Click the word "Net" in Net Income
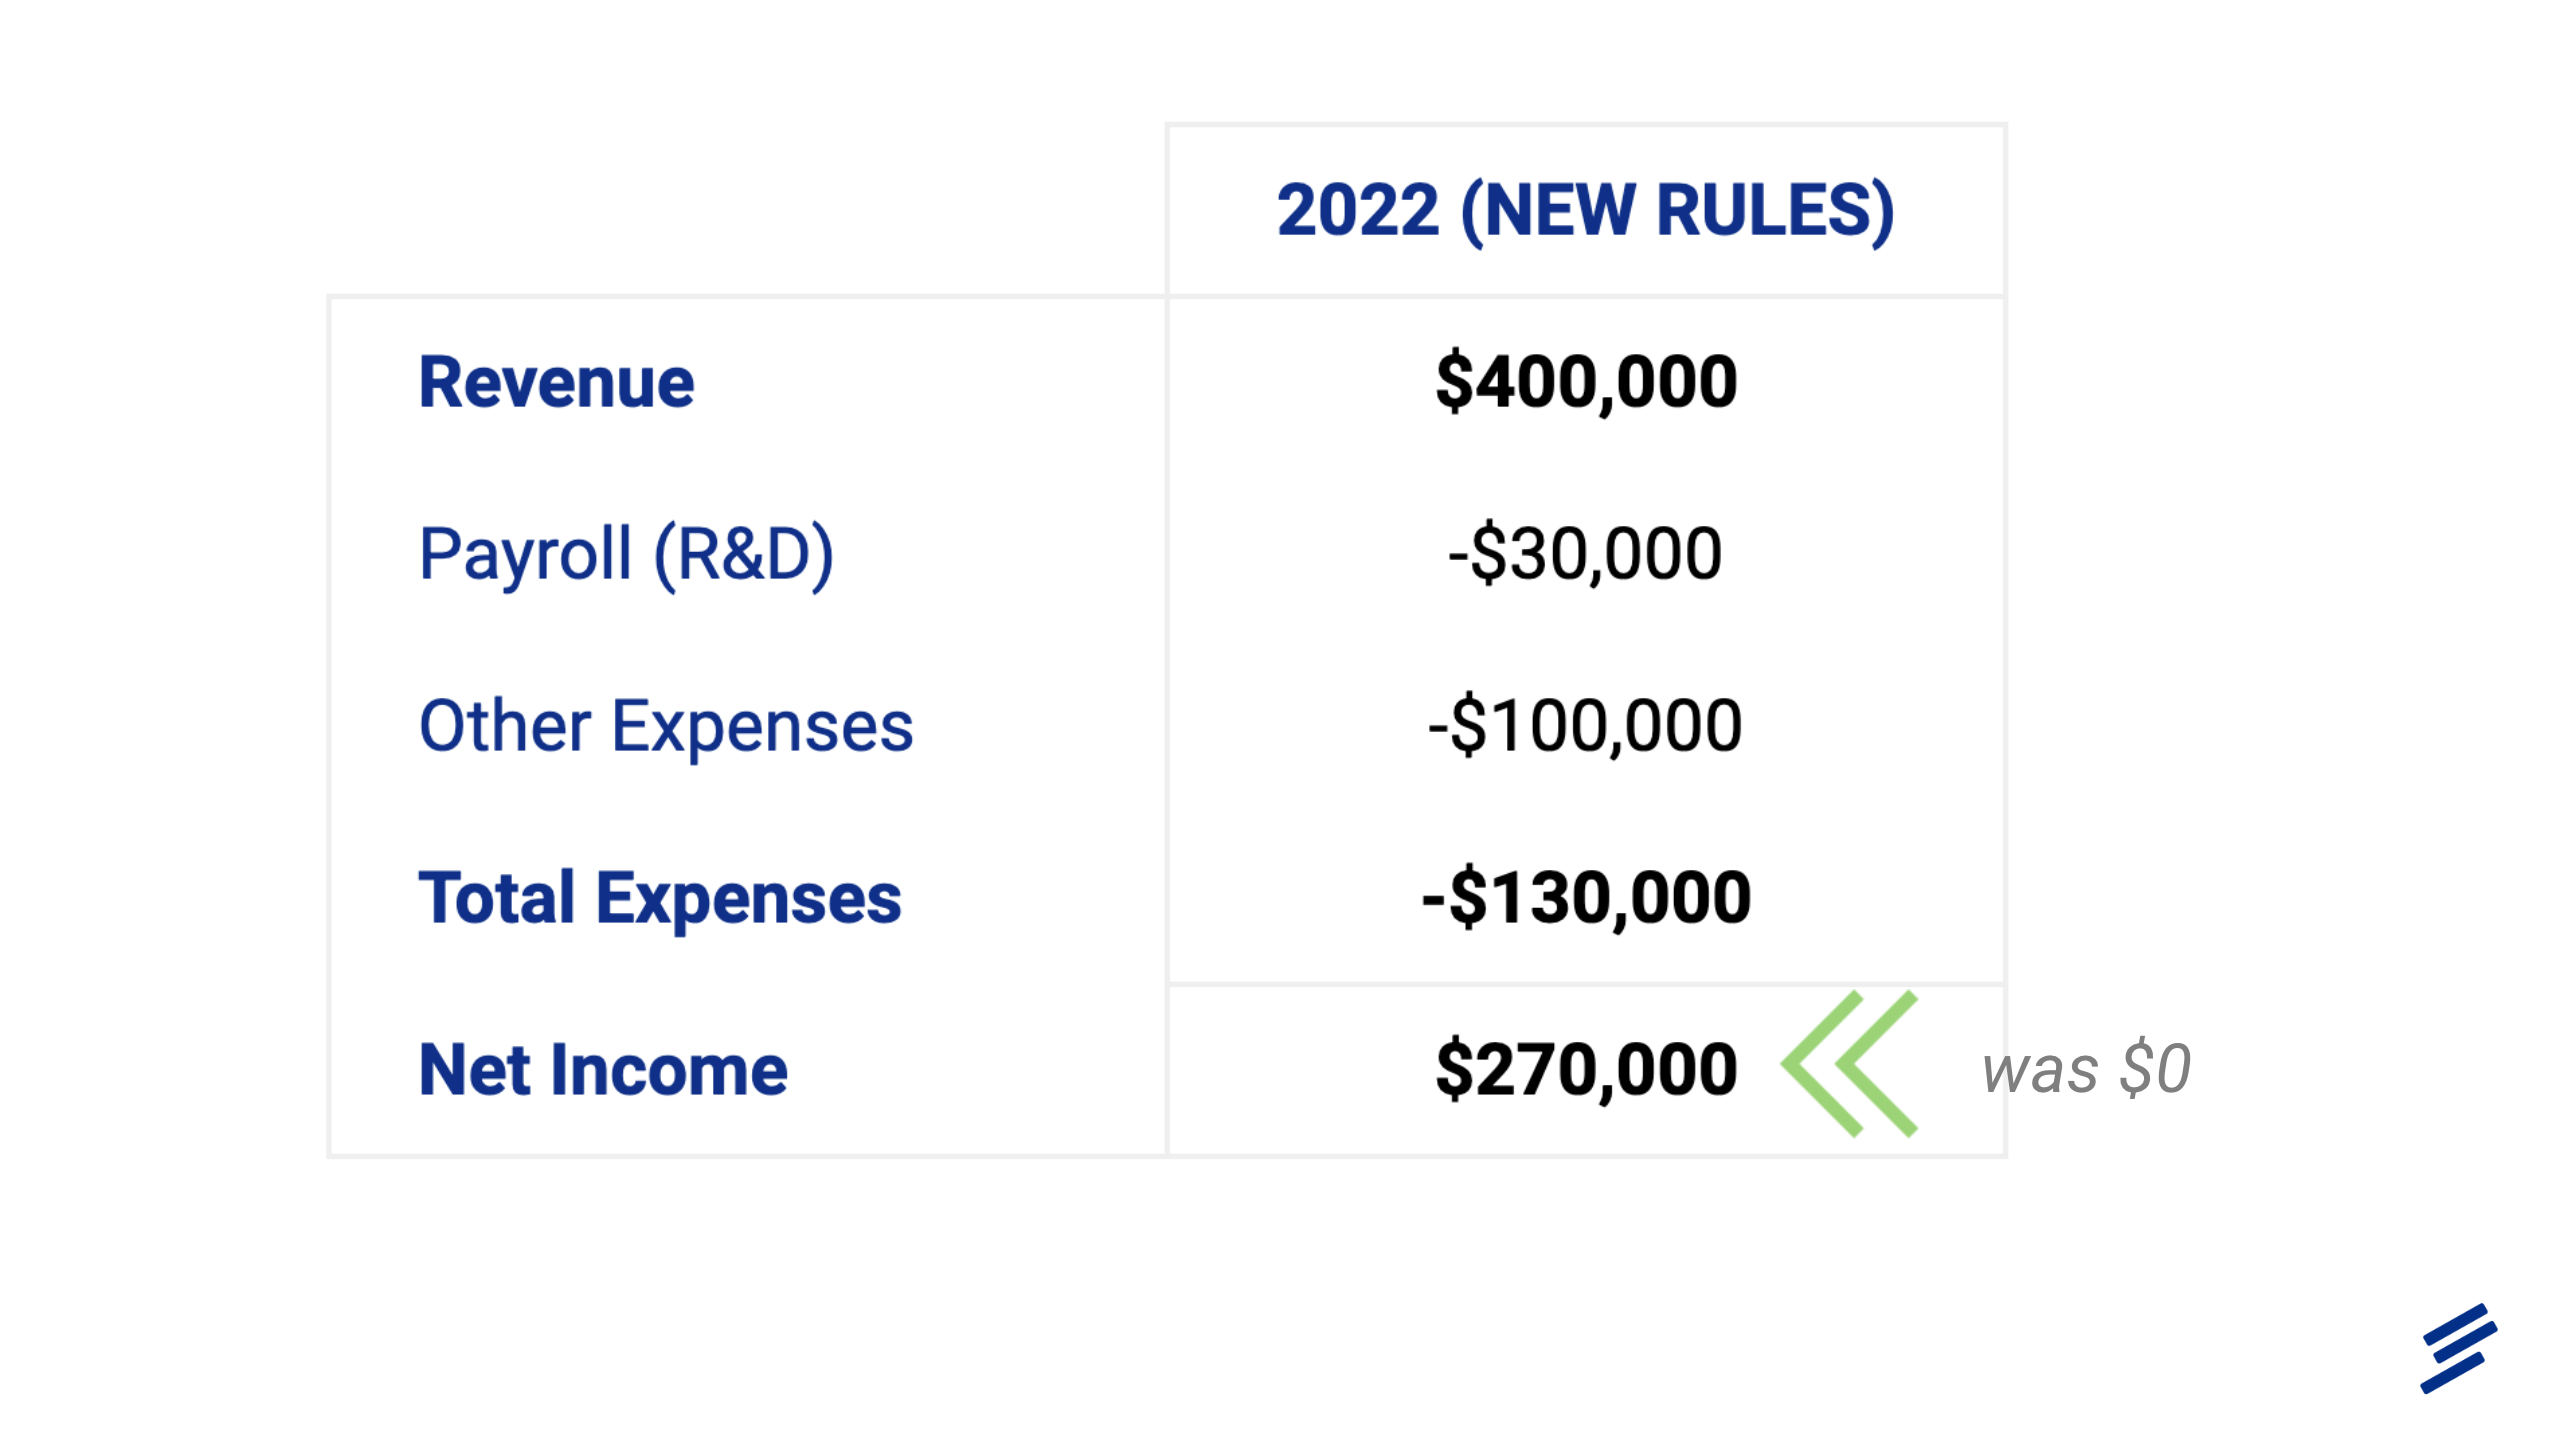Screen dimensions: 2562x1432 click(x=474, y=1070)
